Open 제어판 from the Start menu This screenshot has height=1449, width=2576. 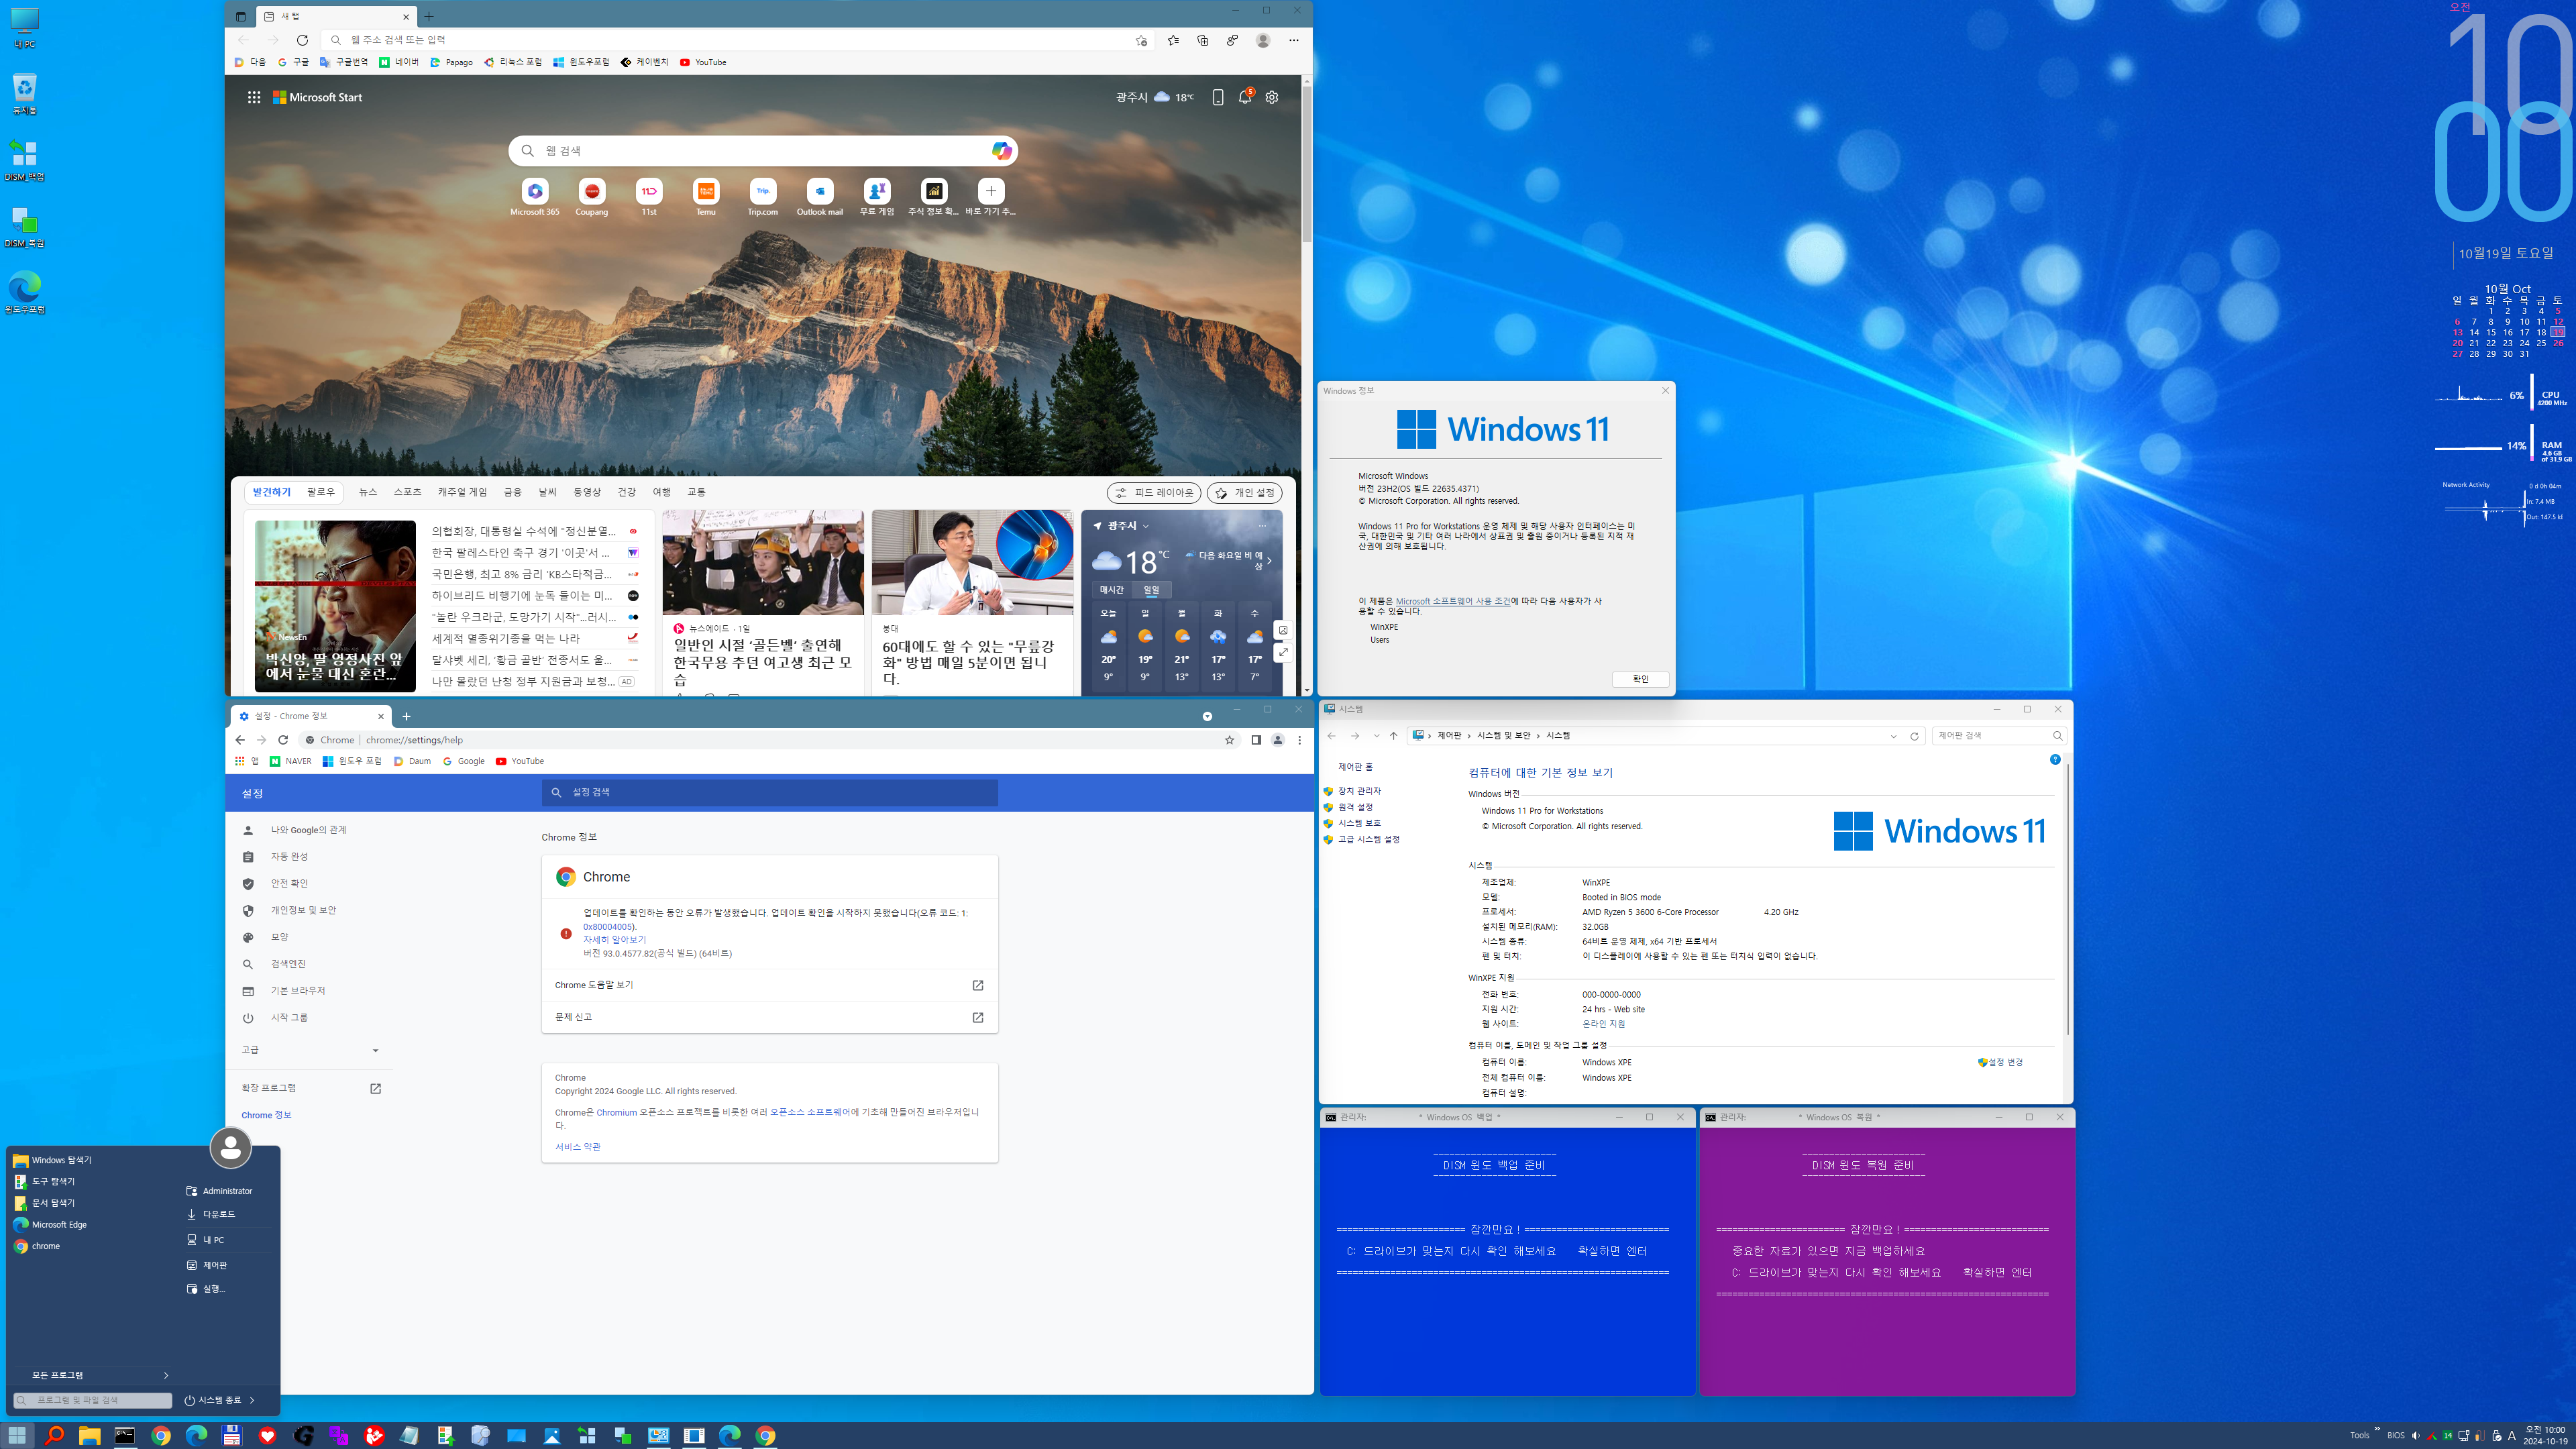tap(215, 1265)
